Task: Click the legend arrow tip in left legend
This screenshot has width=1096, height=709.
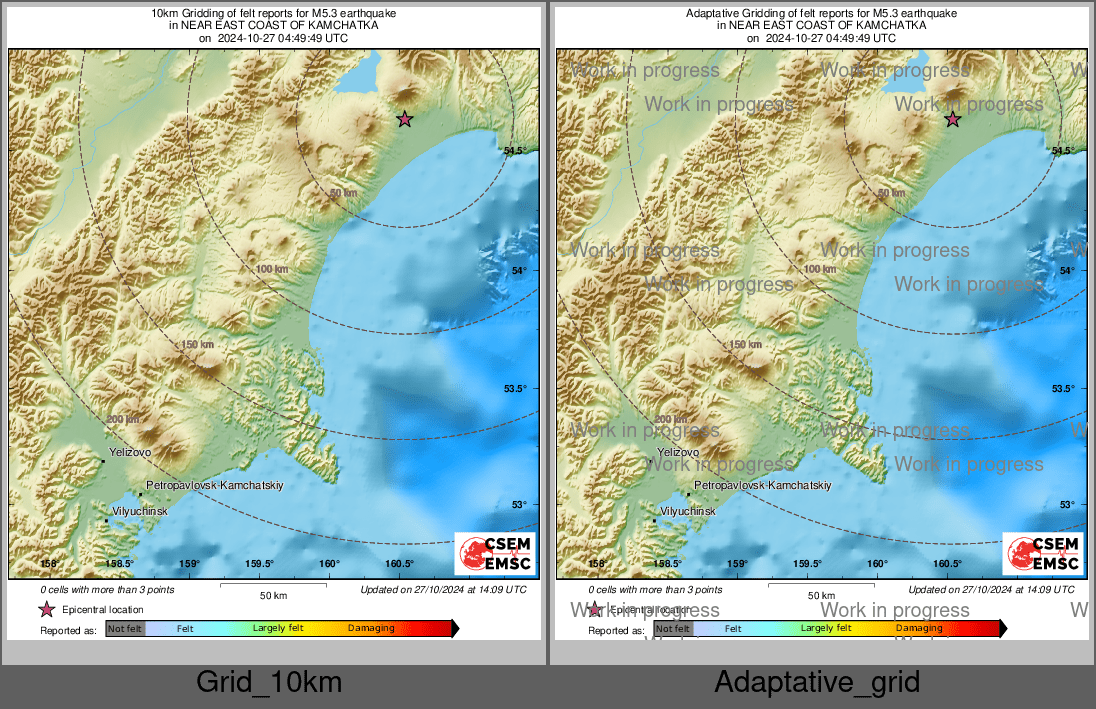Action: [x=456, y=629]
